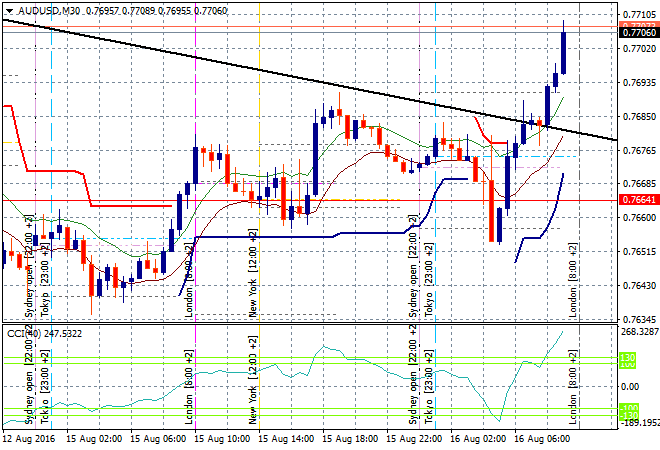The height and width of the screenshot is (450, 660).
Task: Select the 0.76765 price axis label
Action: (639, 150)
